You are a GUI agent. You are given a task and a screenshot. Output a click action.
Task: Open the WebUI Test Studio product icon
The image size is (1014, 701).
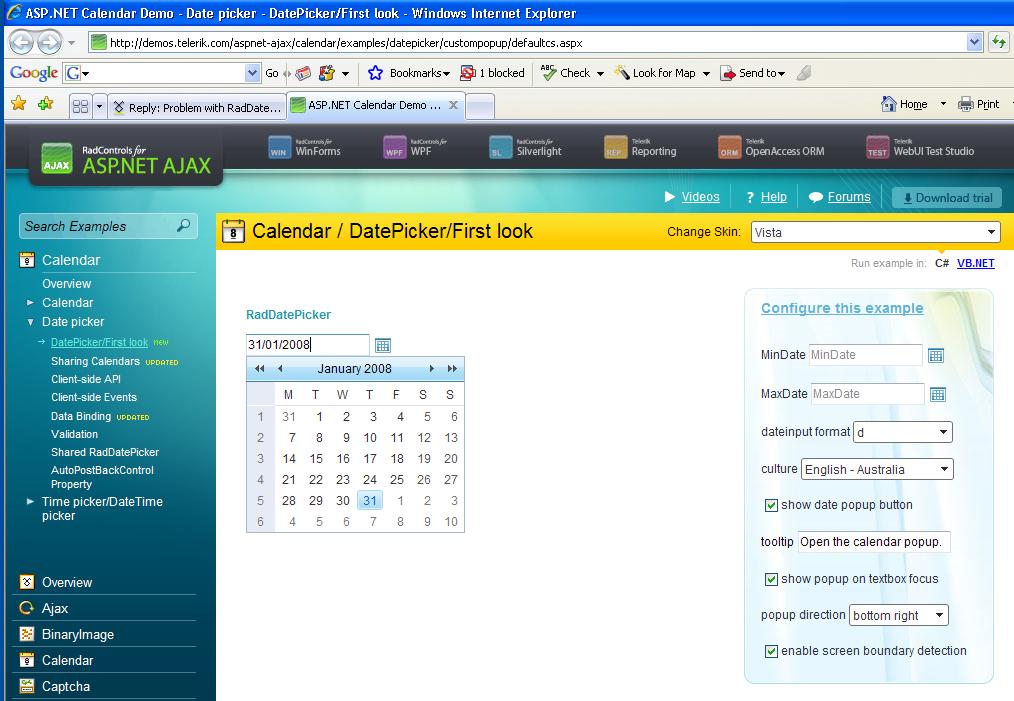pos(878,147)
